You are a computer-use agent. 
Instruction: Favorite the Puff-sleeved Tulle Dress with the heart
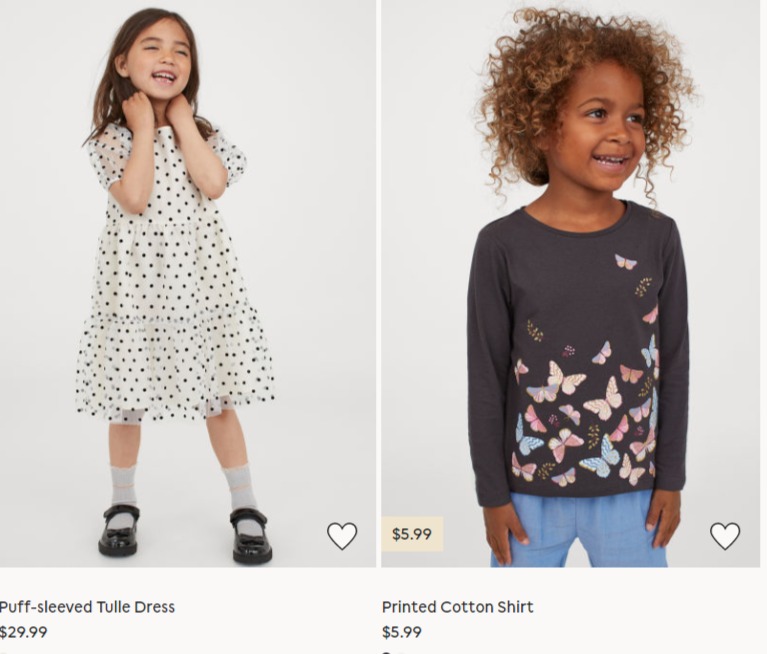342,536
